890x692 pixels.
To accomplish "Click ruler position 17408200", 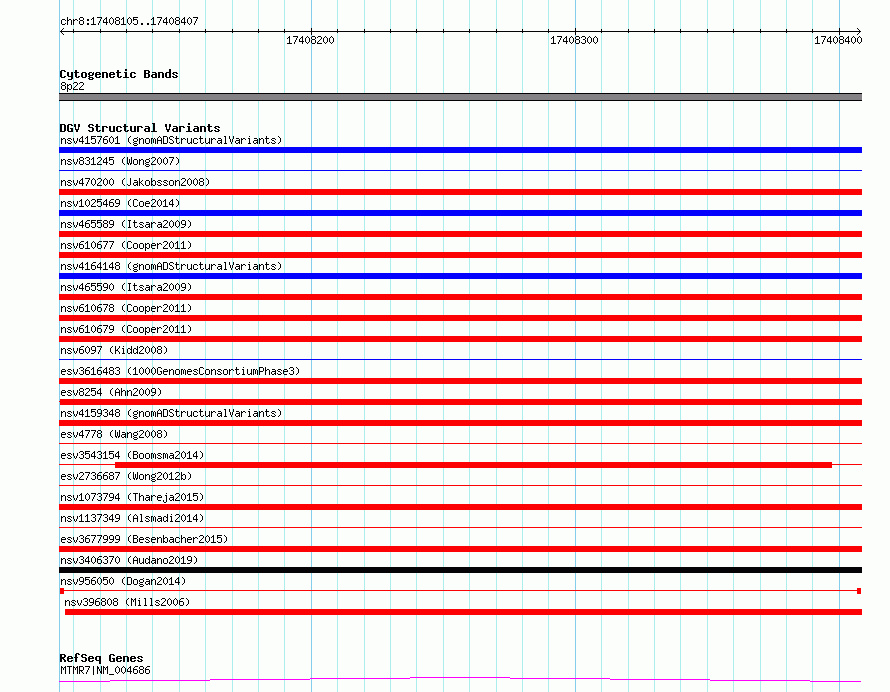I will 310,40.
